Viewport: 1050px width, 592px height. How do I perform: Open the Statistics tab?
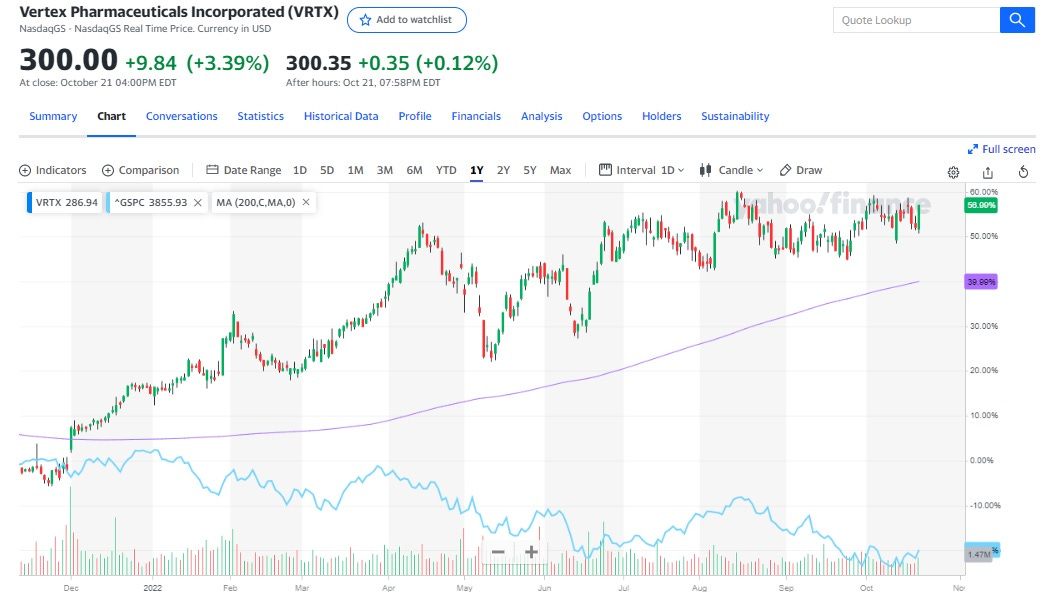click(260, 116)
